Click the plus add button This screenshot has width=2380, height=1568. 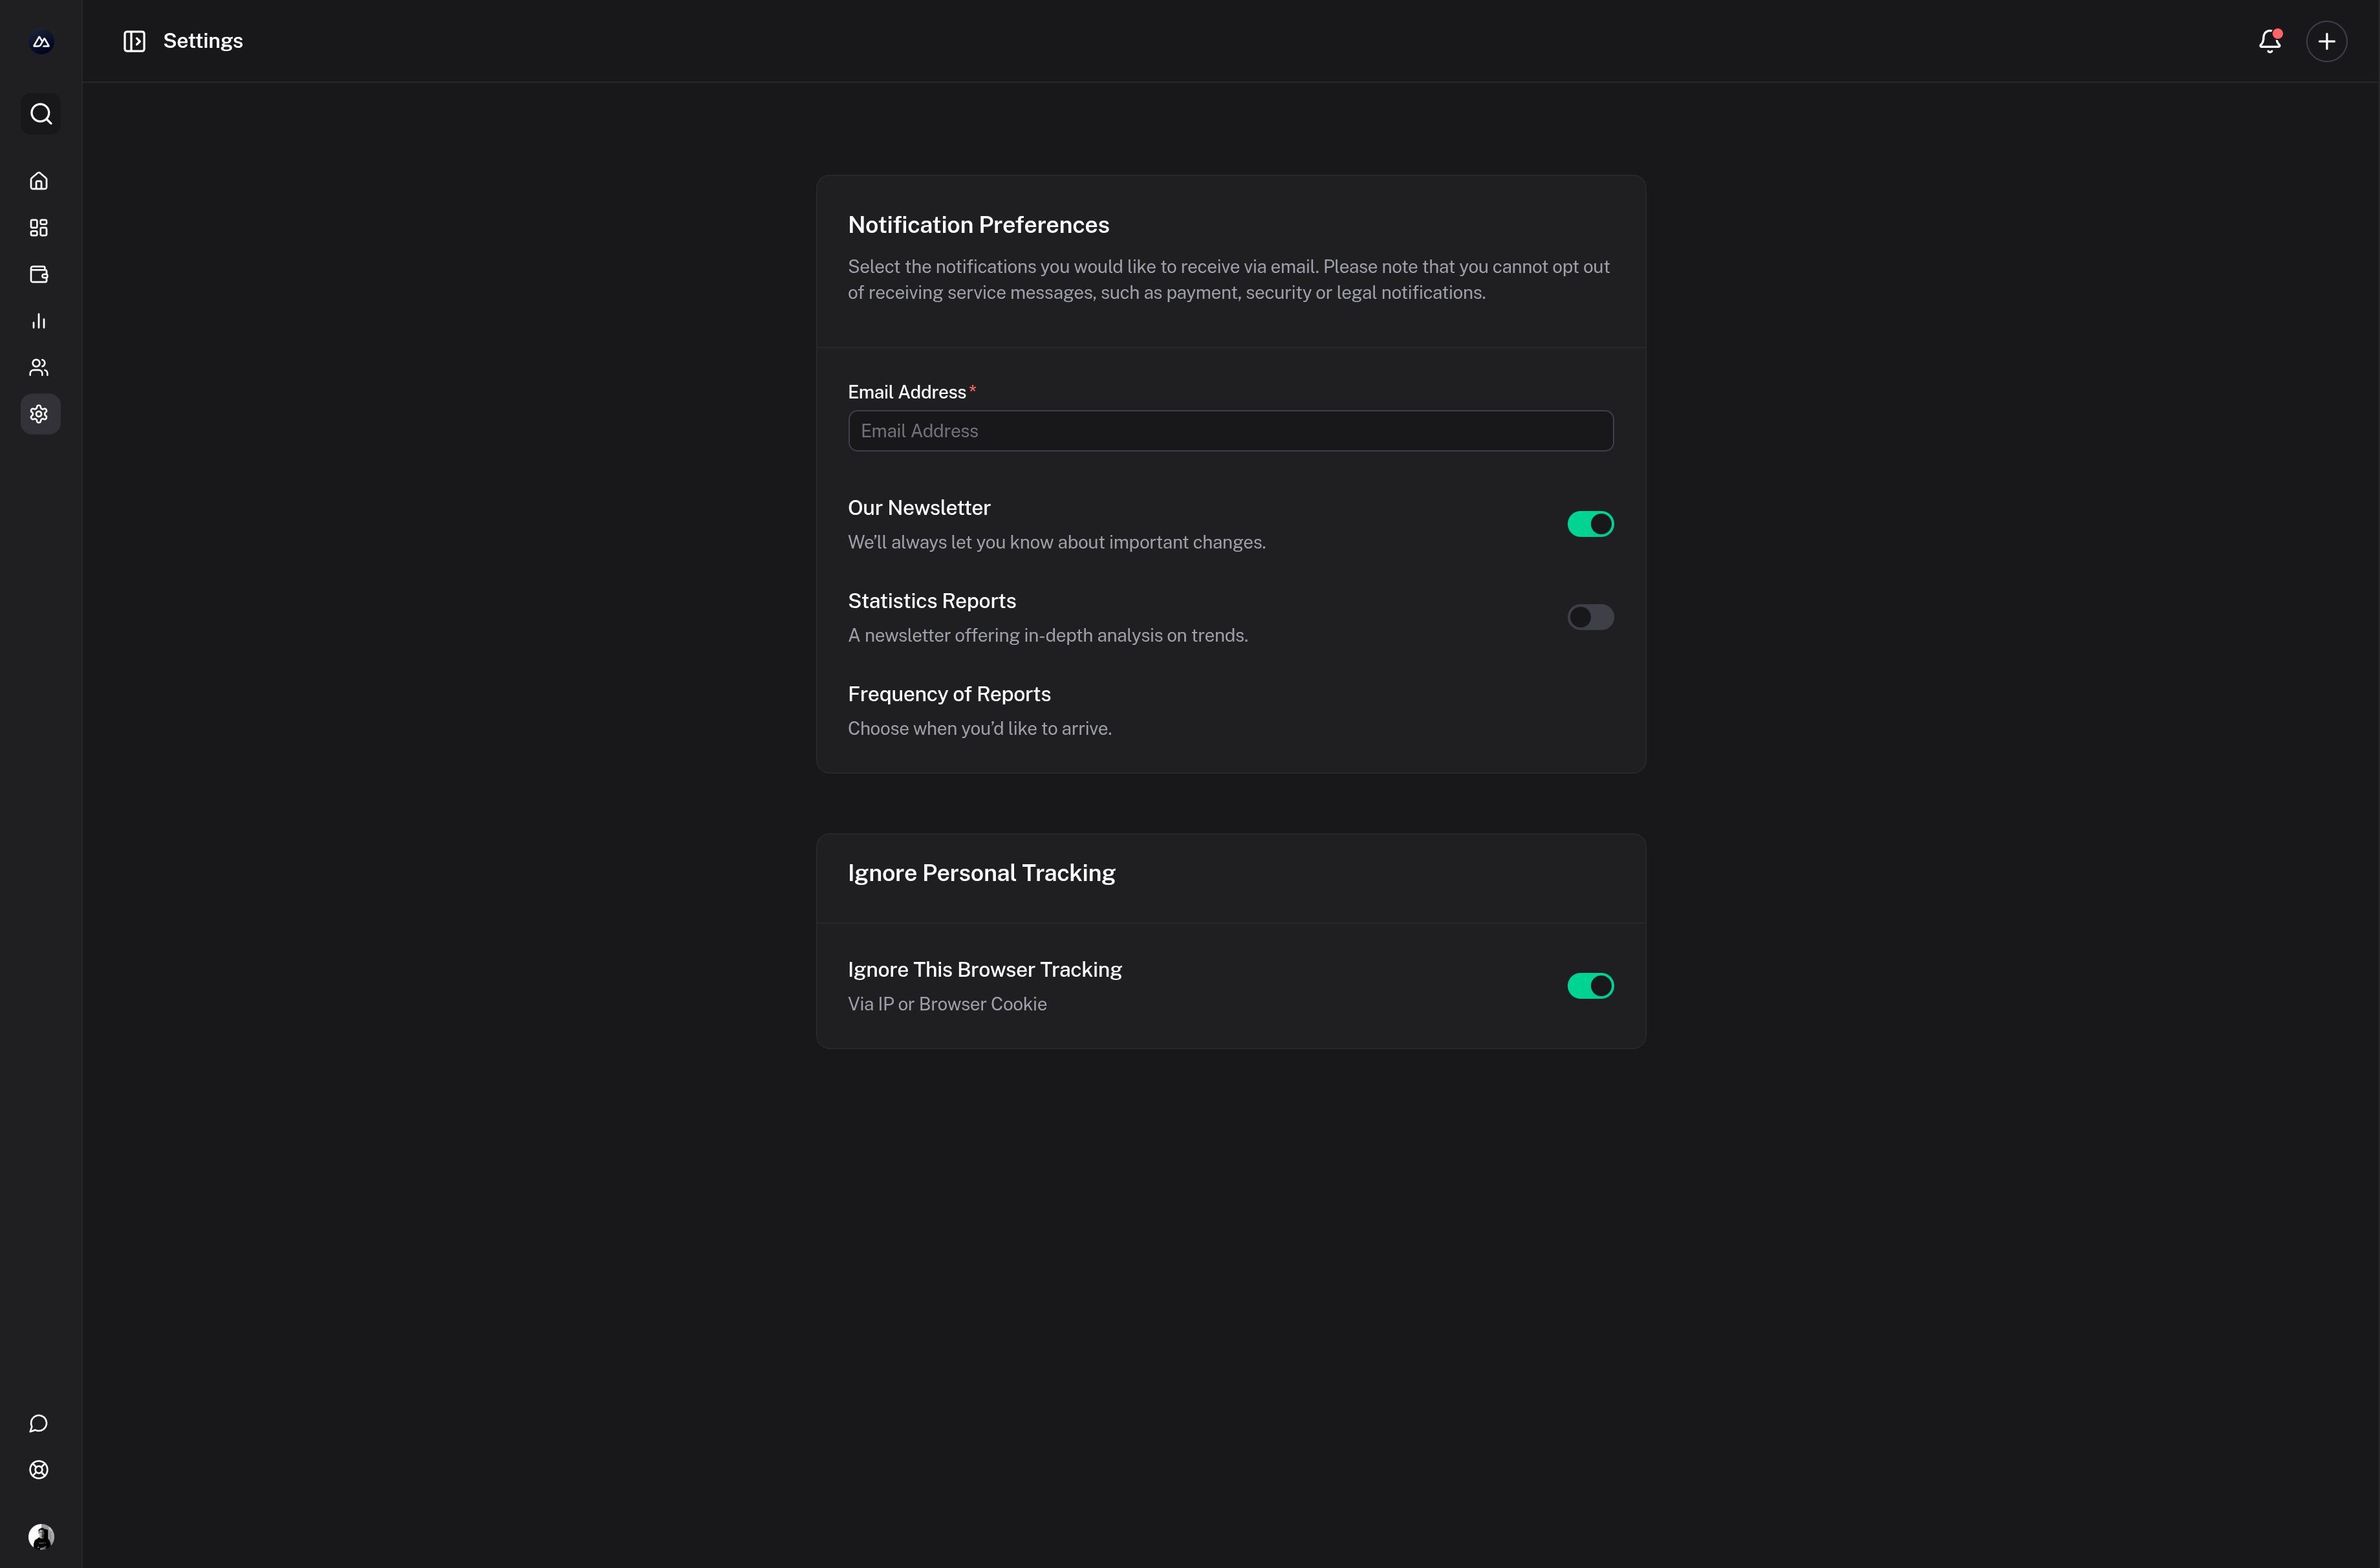2326,41
